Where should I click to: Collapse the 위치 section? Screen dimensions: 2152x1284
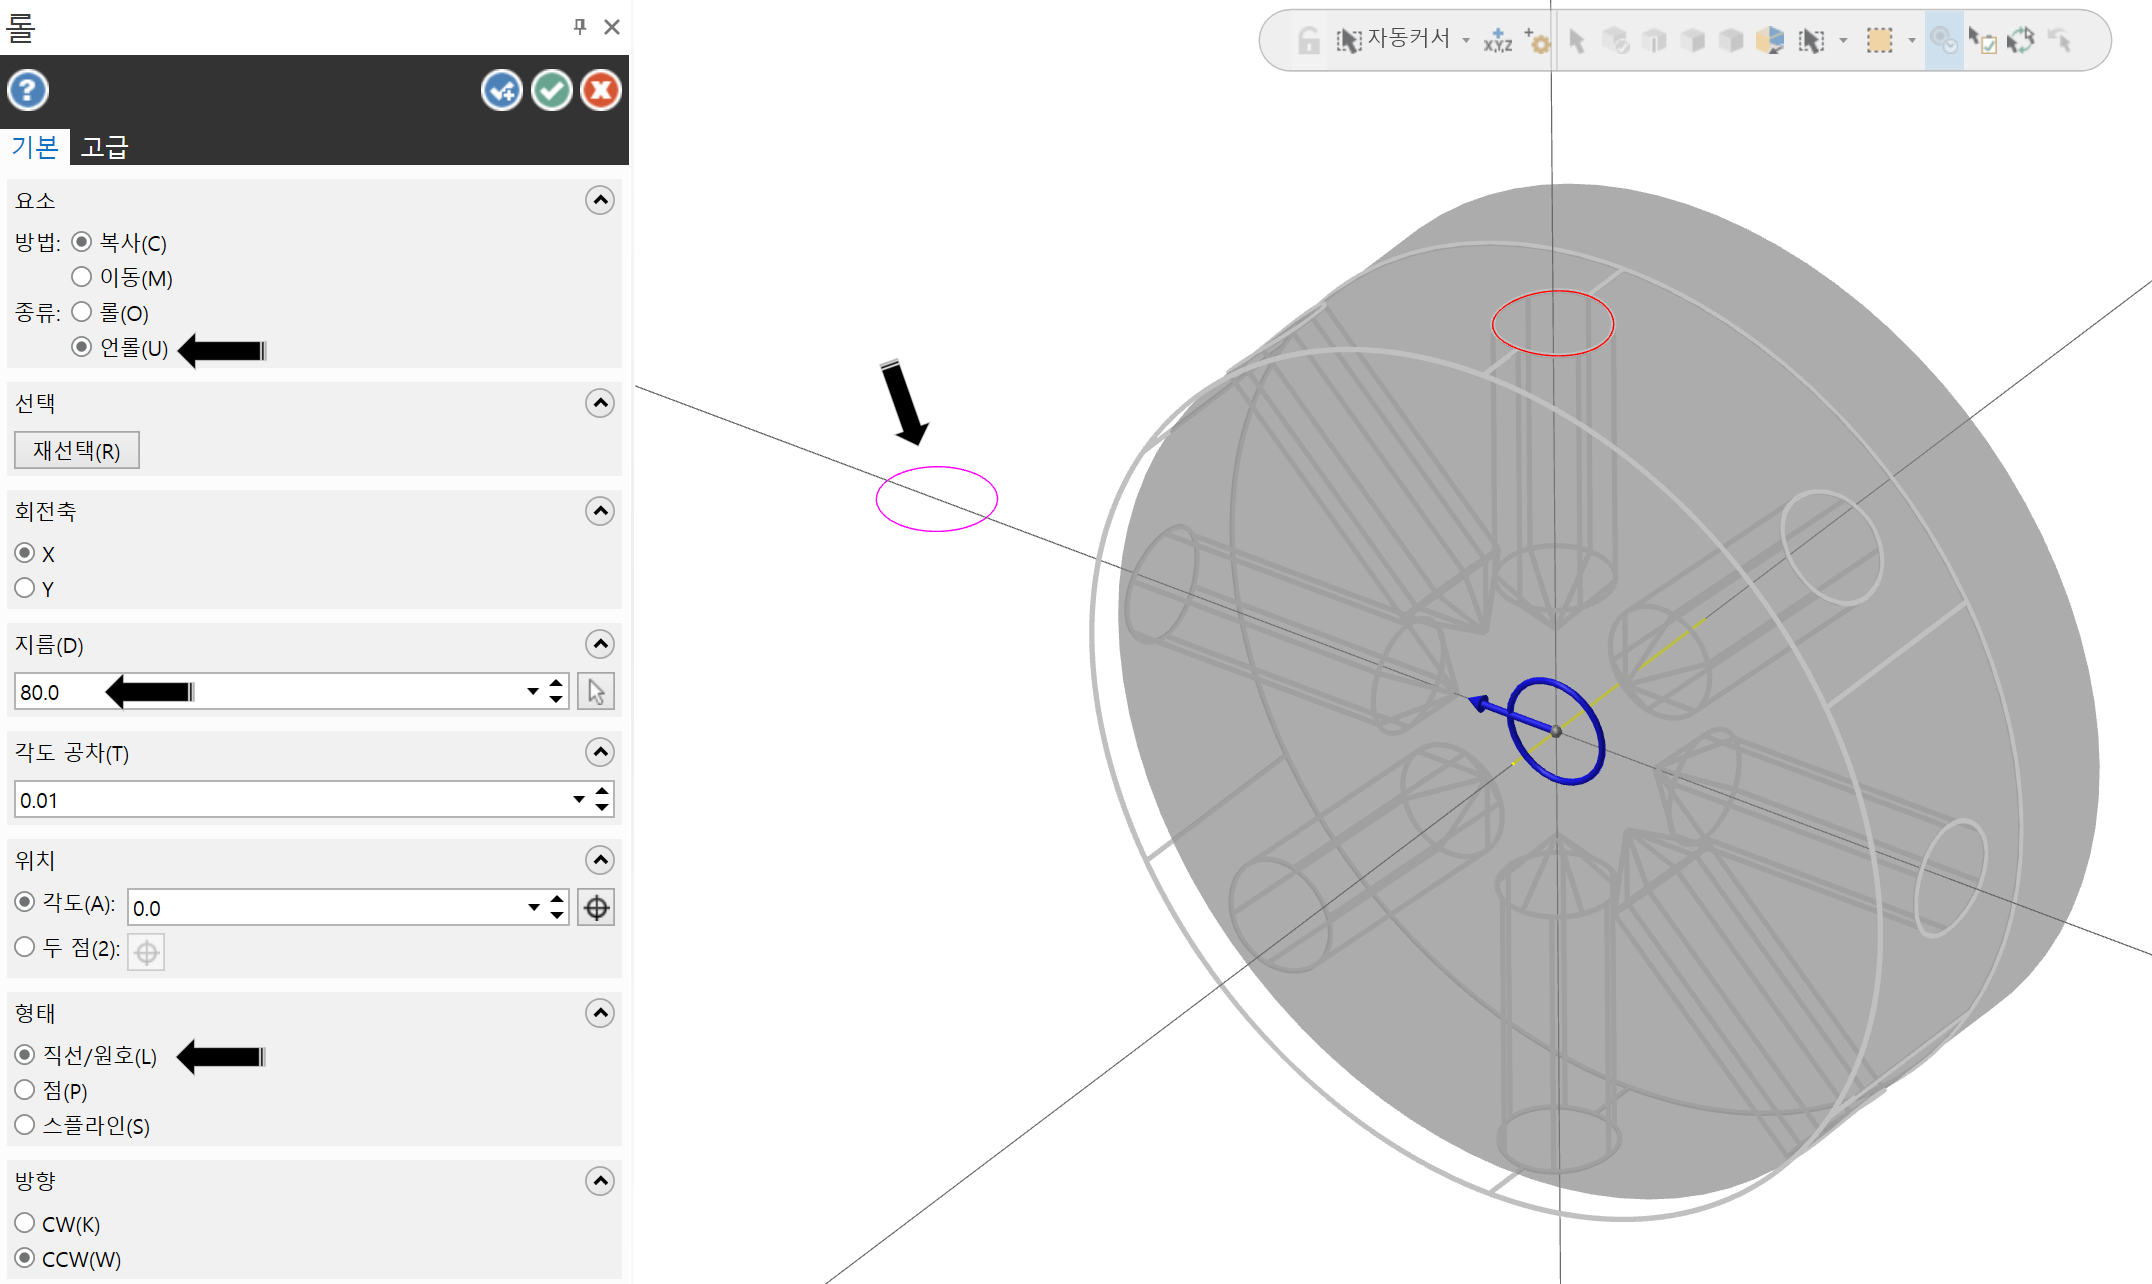click(600, 861)
